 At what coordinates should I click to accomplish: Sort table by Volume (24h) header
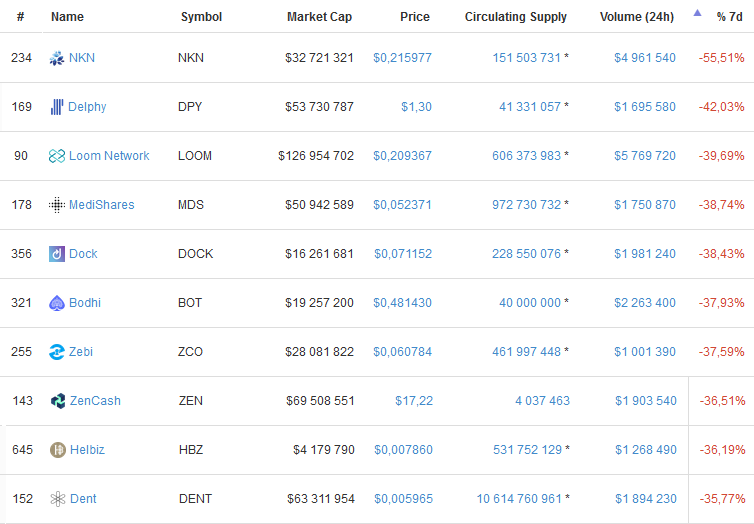[637, 17]
